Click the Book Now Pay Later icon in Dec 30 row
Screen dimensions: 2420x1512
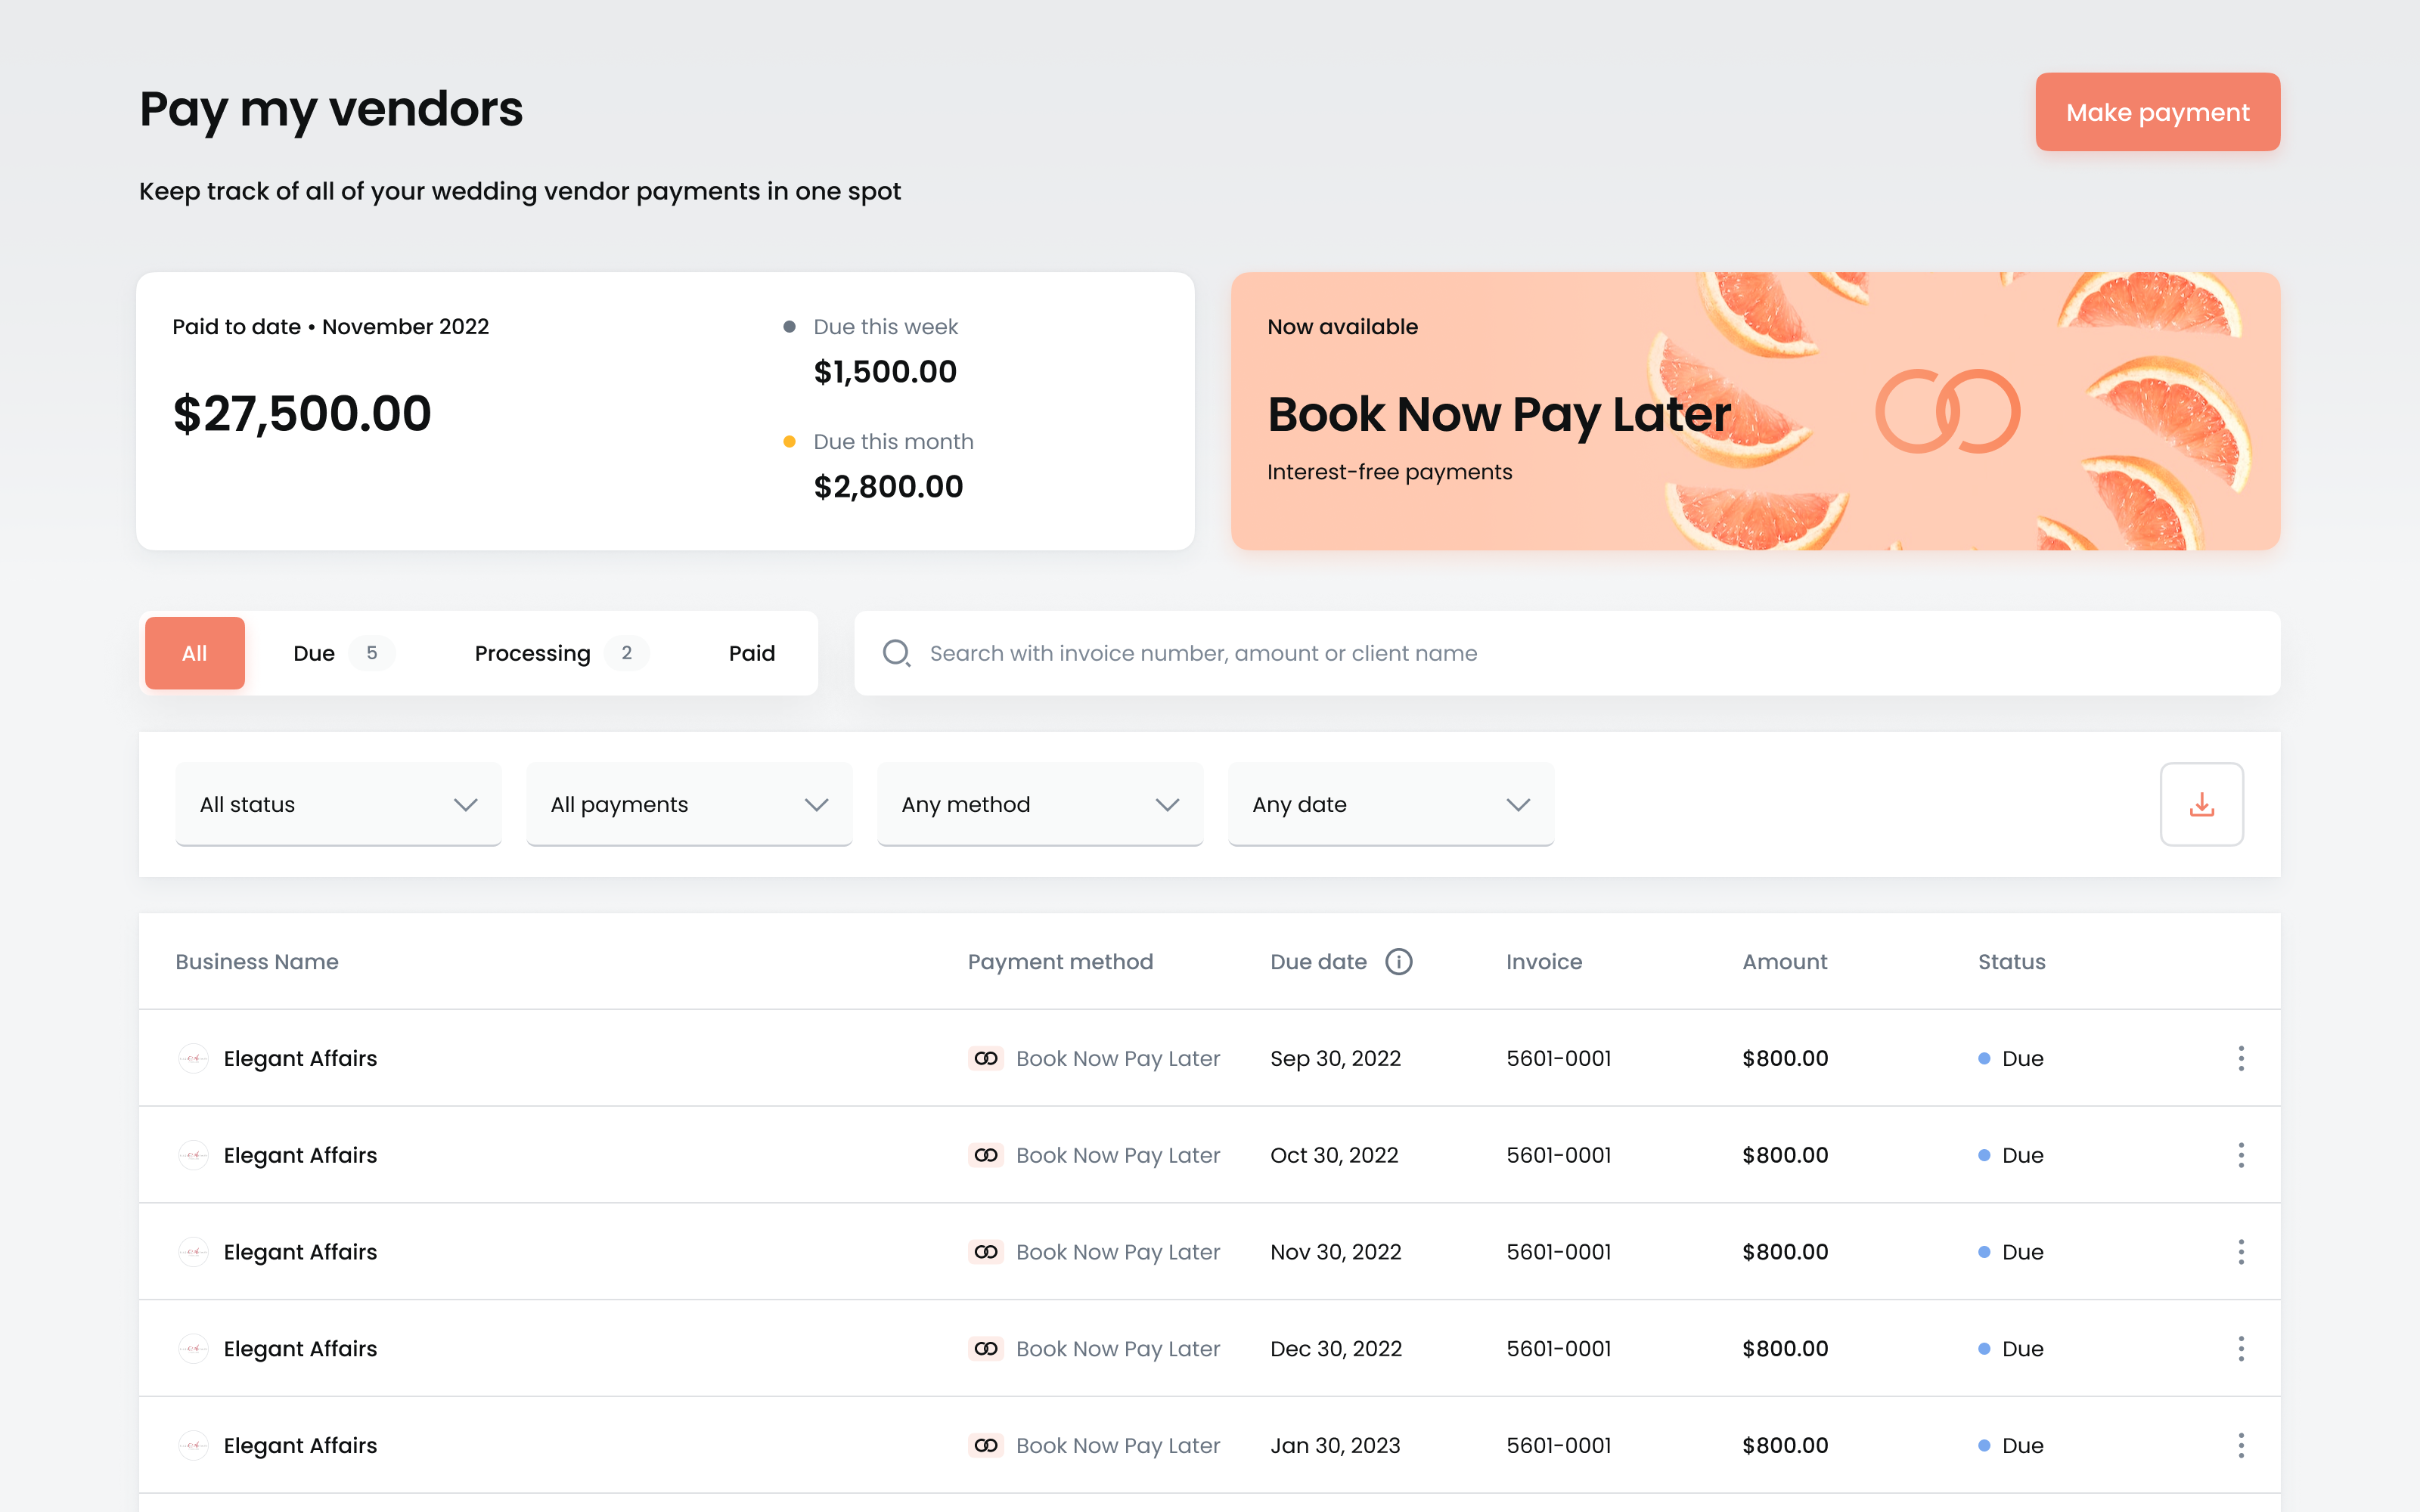pyautogui.click(x=986, y=1349)
